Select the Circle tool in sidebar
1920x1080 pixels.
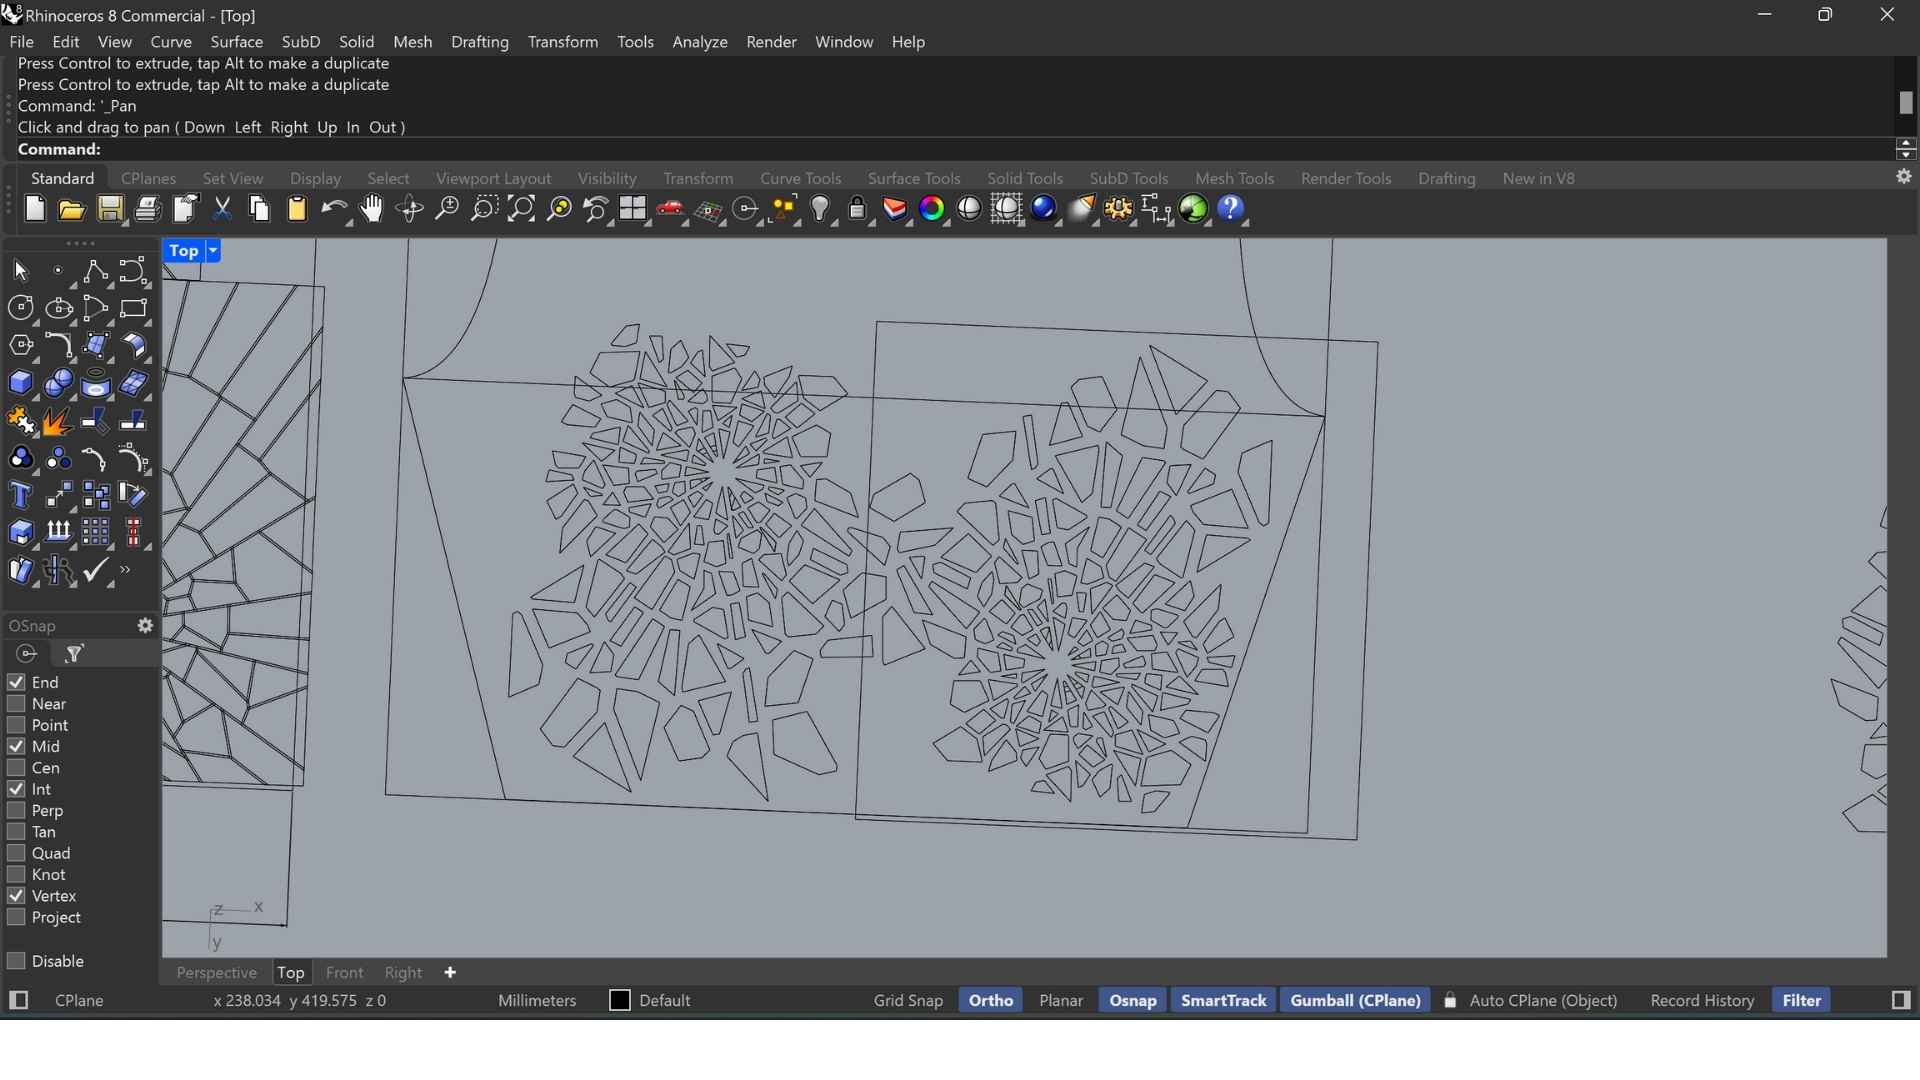coord(21,309)
